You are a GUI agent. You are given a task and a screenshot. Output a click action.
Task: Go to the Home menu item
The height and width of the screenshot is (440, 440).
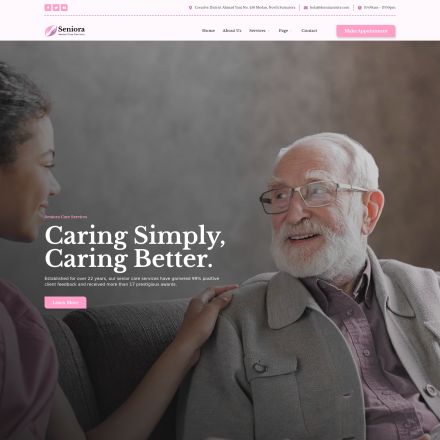coord(208,31)
